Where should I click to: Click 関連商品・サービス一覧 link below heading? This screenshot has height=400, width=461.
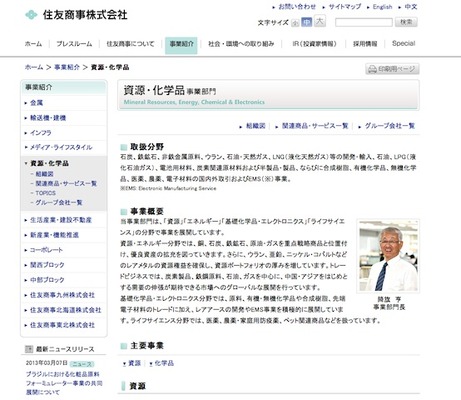point(315,126)
